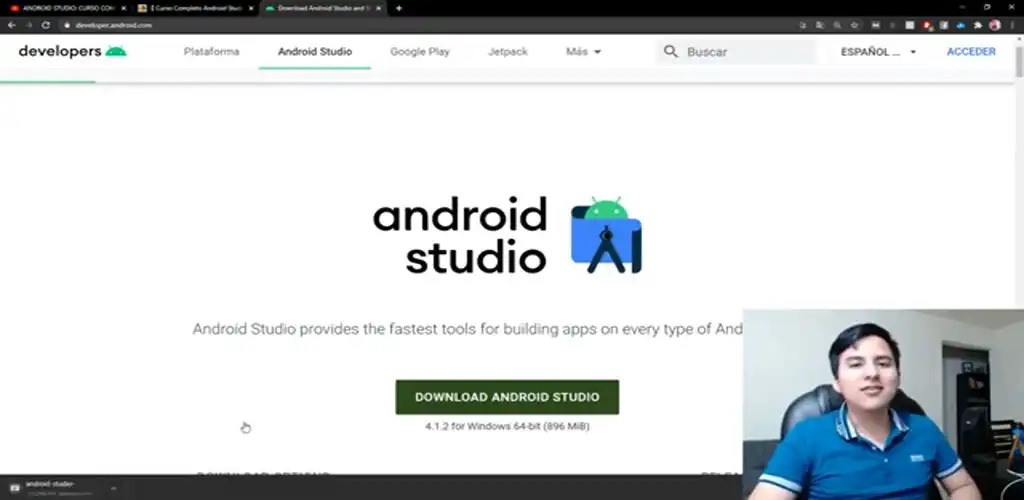The image size is (1024, 500).
Task: Open the Chrome profile avatar
Action: coord(995,25)
